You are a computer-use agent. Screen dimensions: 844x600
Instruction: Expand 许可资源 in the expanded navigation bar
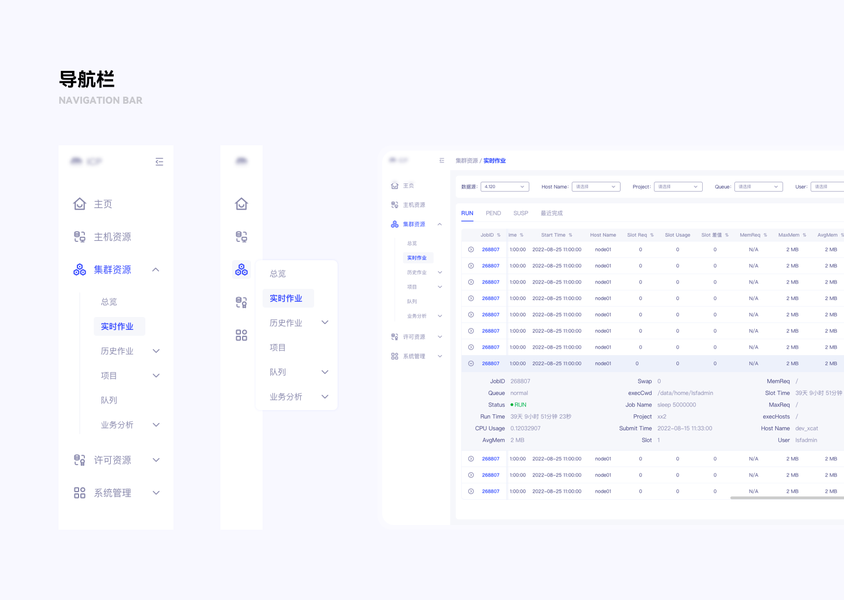[156, 460]
